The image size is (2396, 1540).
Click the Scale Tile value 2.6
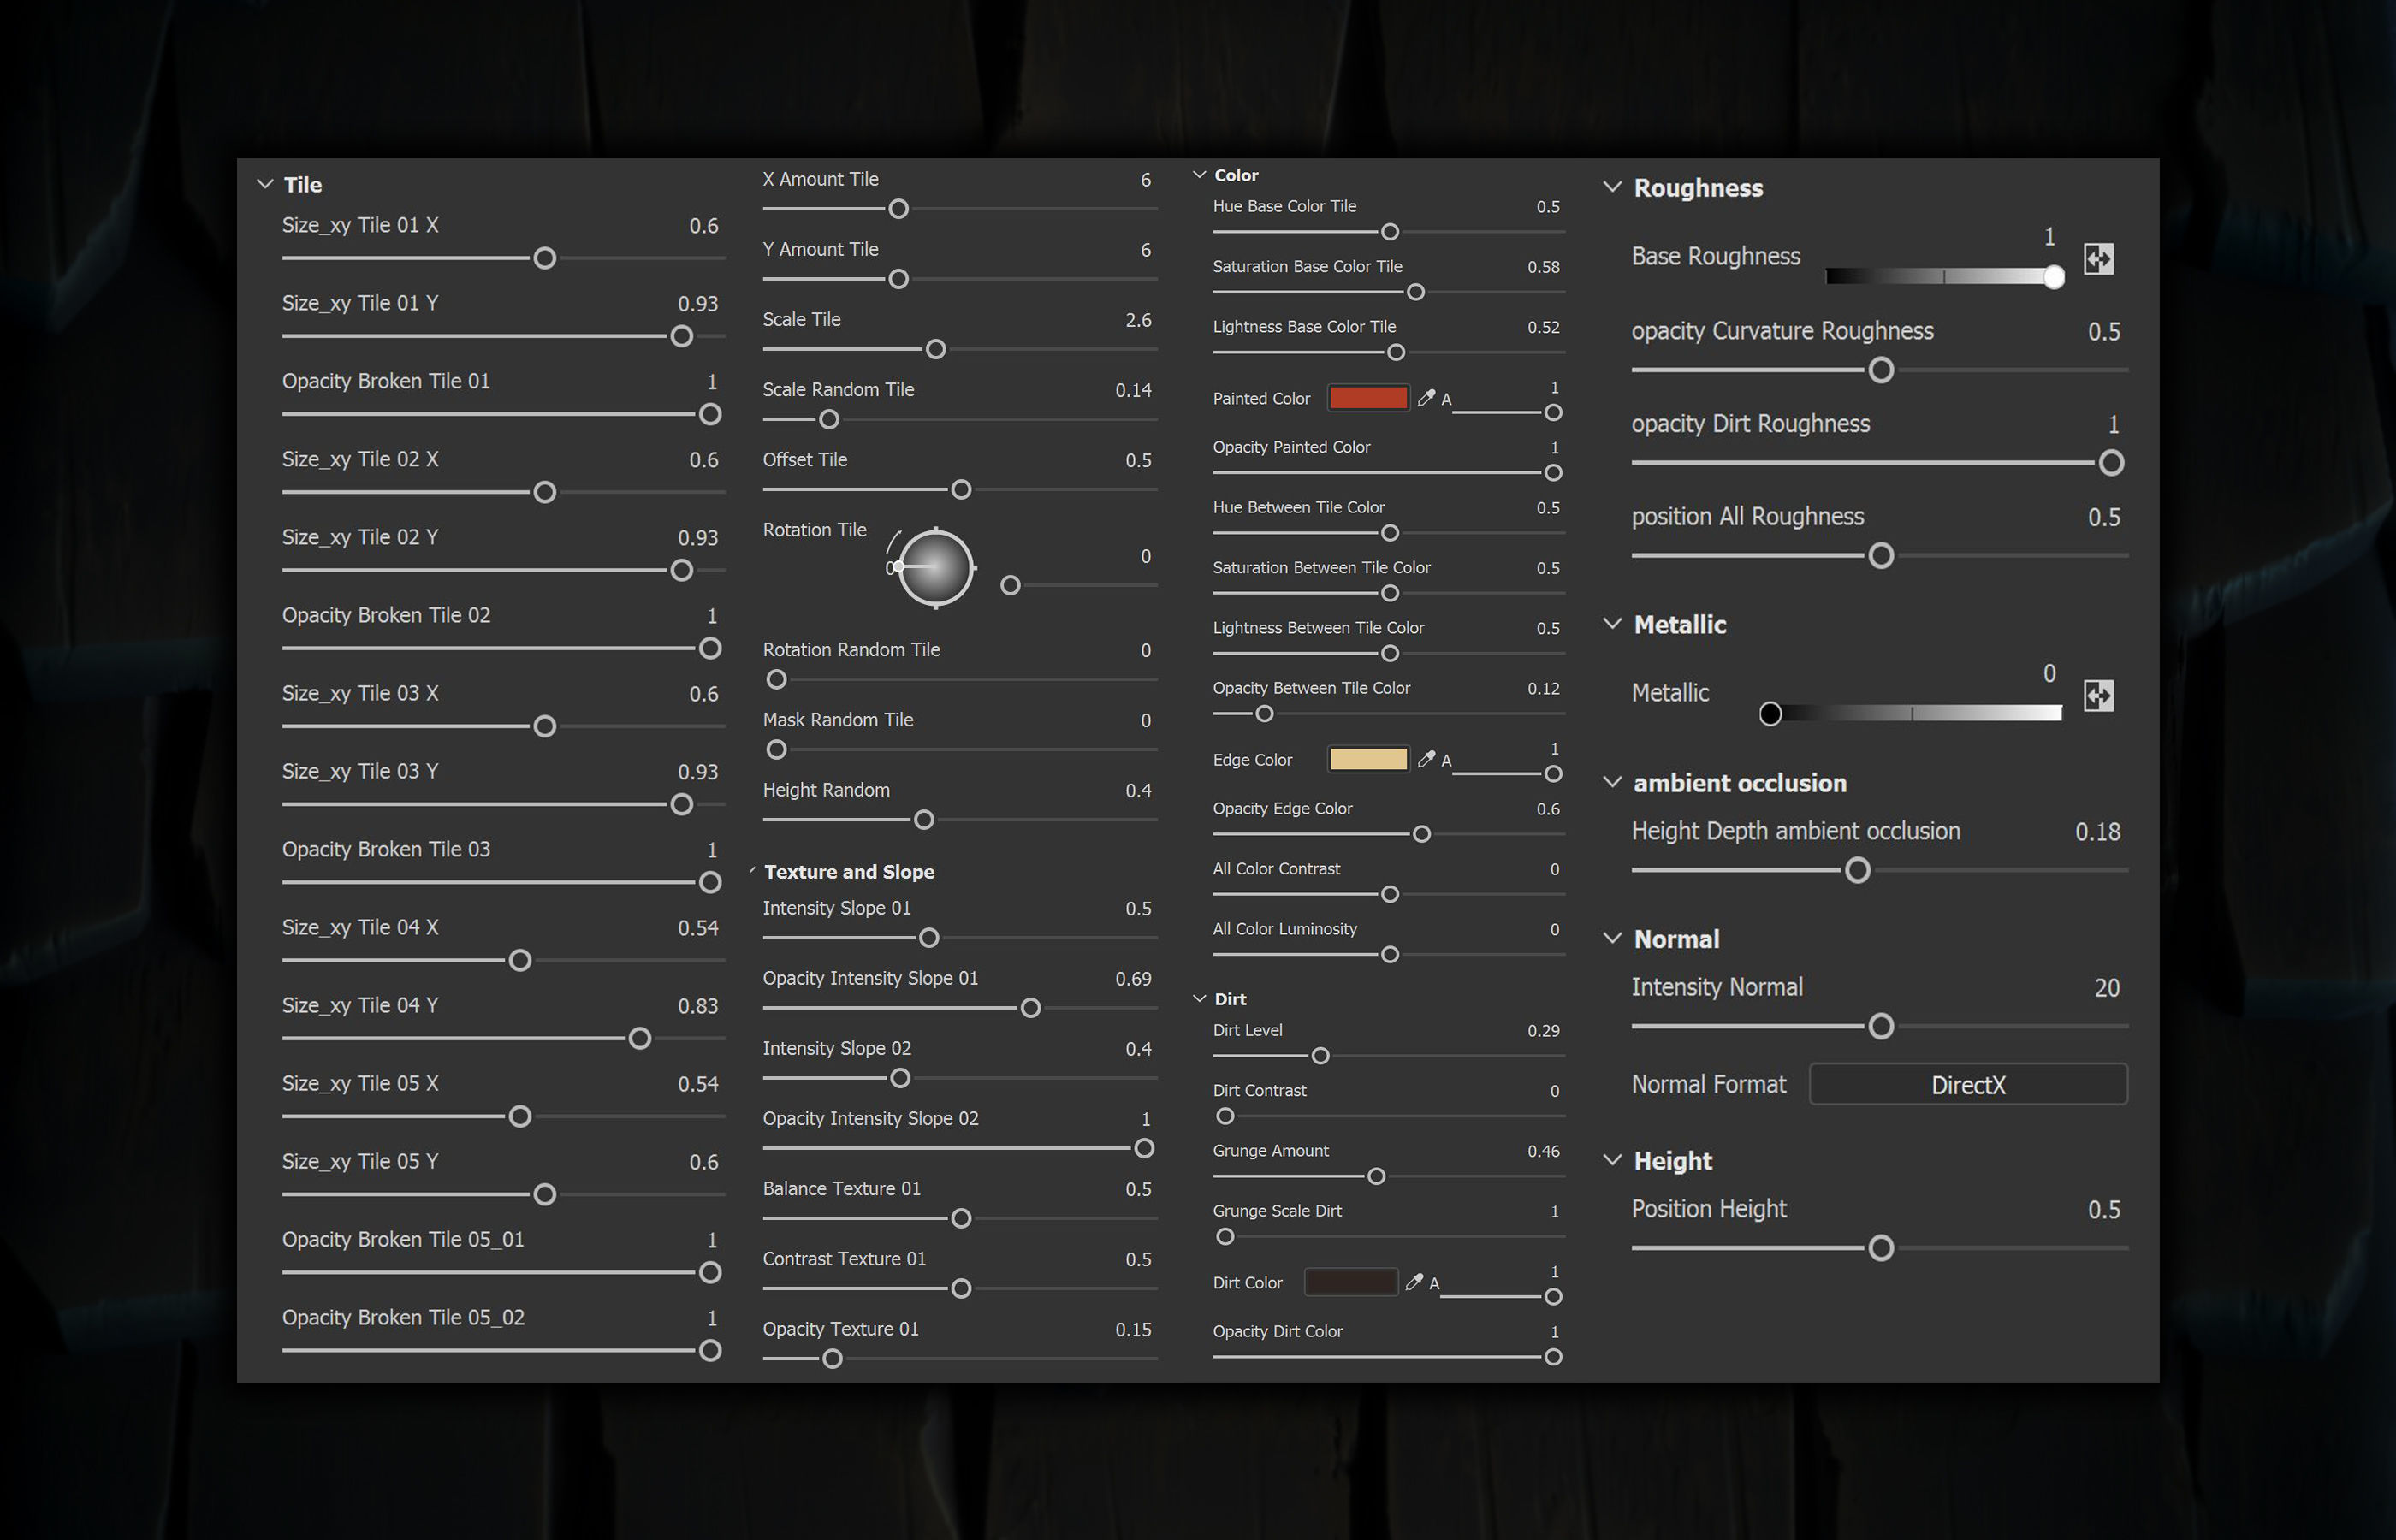pyautogui.click(x=1137, y=320)
